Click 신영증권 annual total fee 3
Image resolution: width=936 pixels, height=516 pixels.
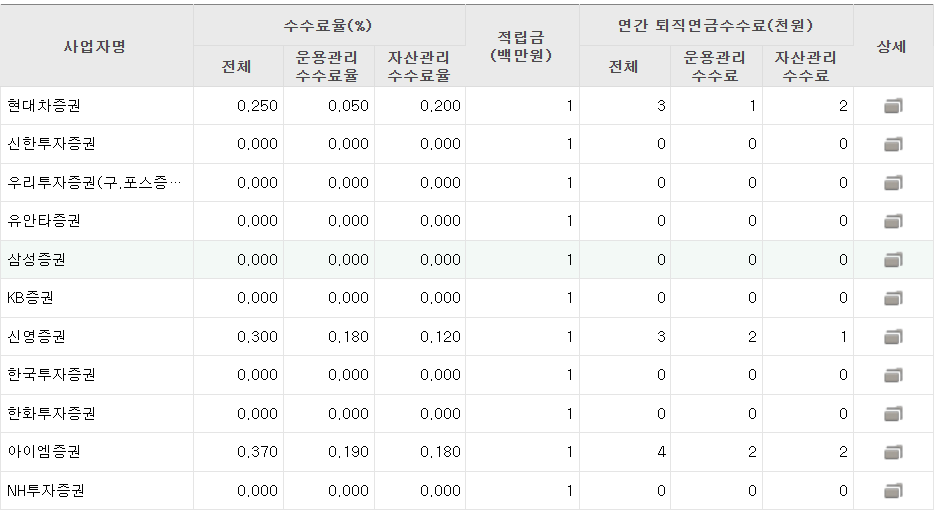point(661,337)
